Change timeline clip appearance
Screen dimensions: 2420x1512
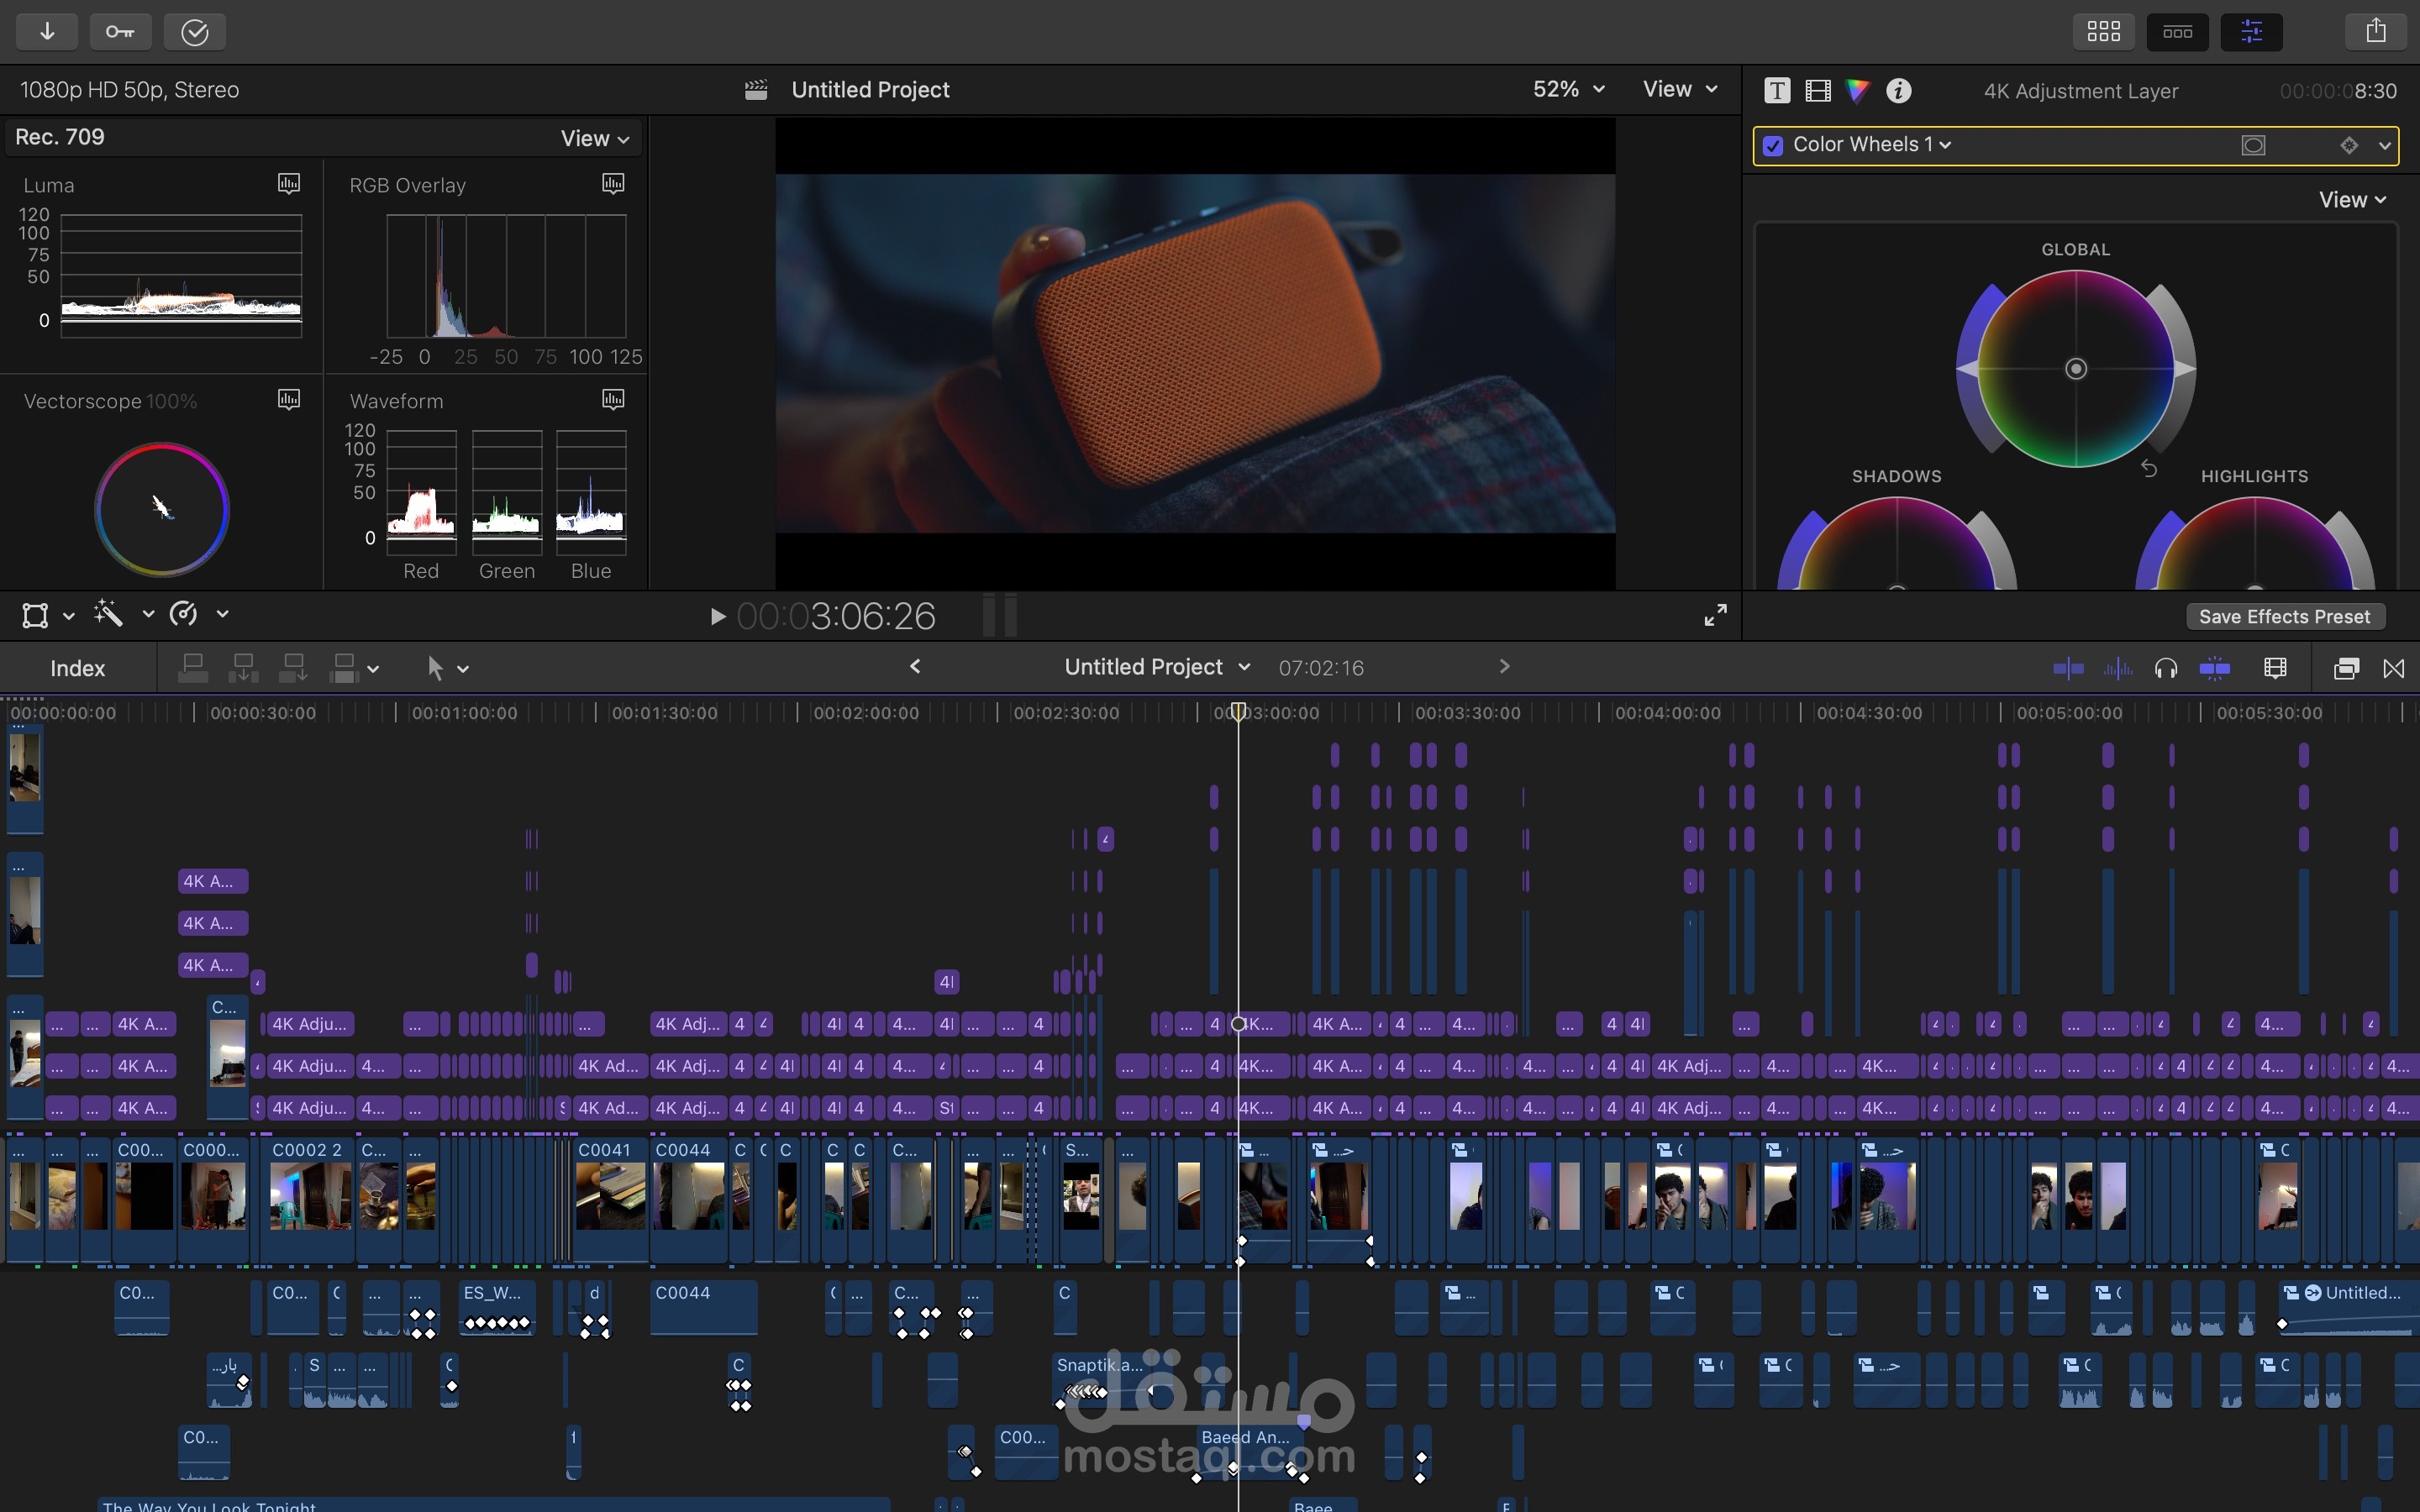click(2275, 668)
